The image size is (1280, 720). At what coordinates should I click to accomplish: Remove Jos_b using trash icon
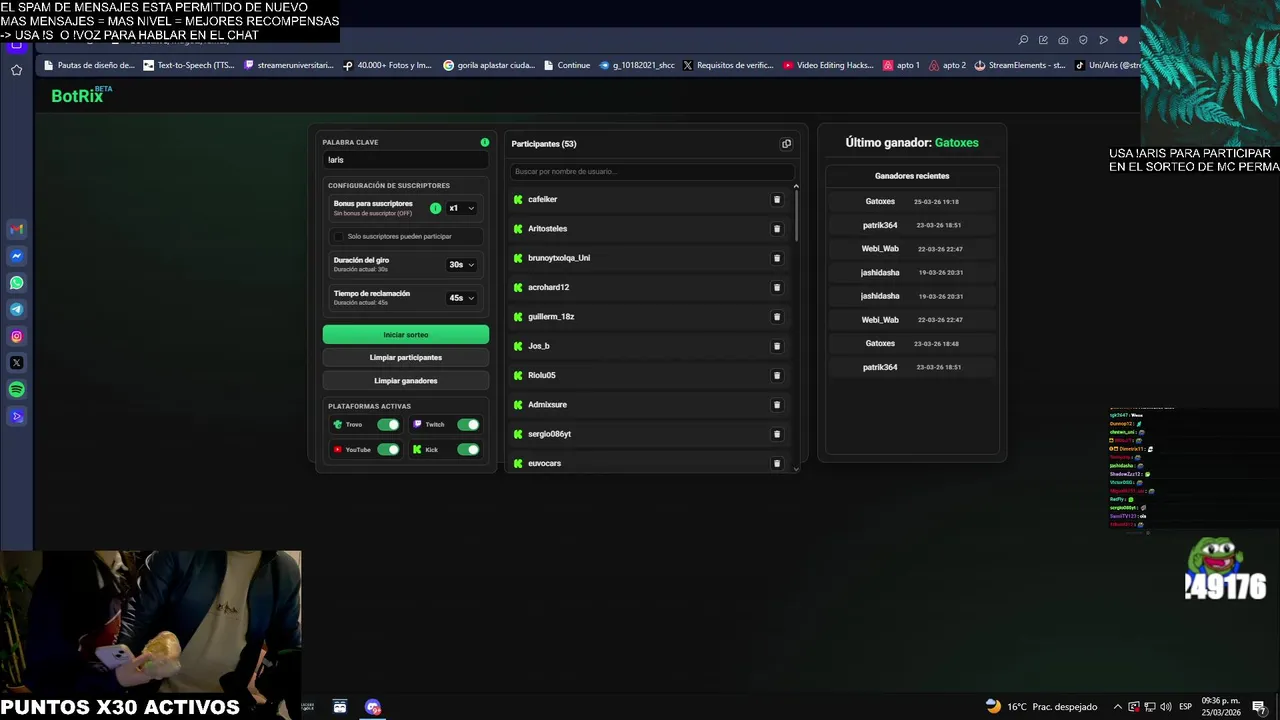777,346
